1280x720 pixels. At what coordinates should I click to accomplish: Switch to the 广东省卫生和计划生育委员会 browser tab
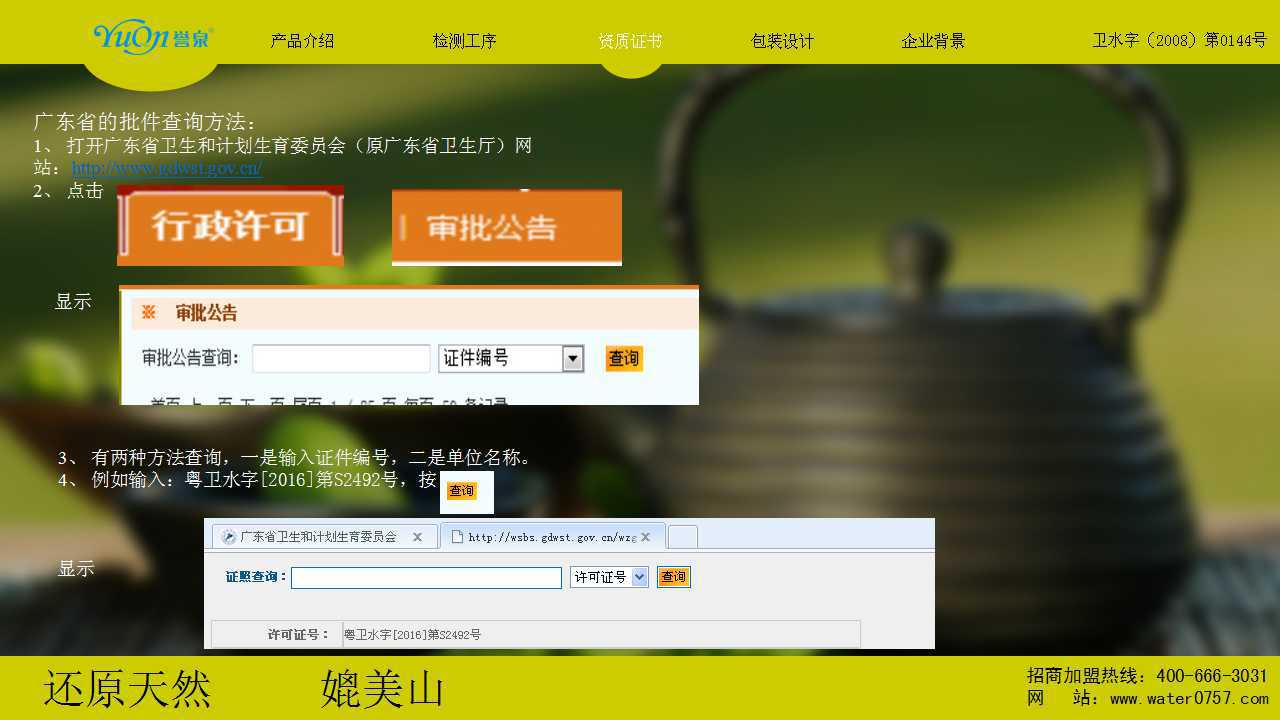tap(324, 537)
